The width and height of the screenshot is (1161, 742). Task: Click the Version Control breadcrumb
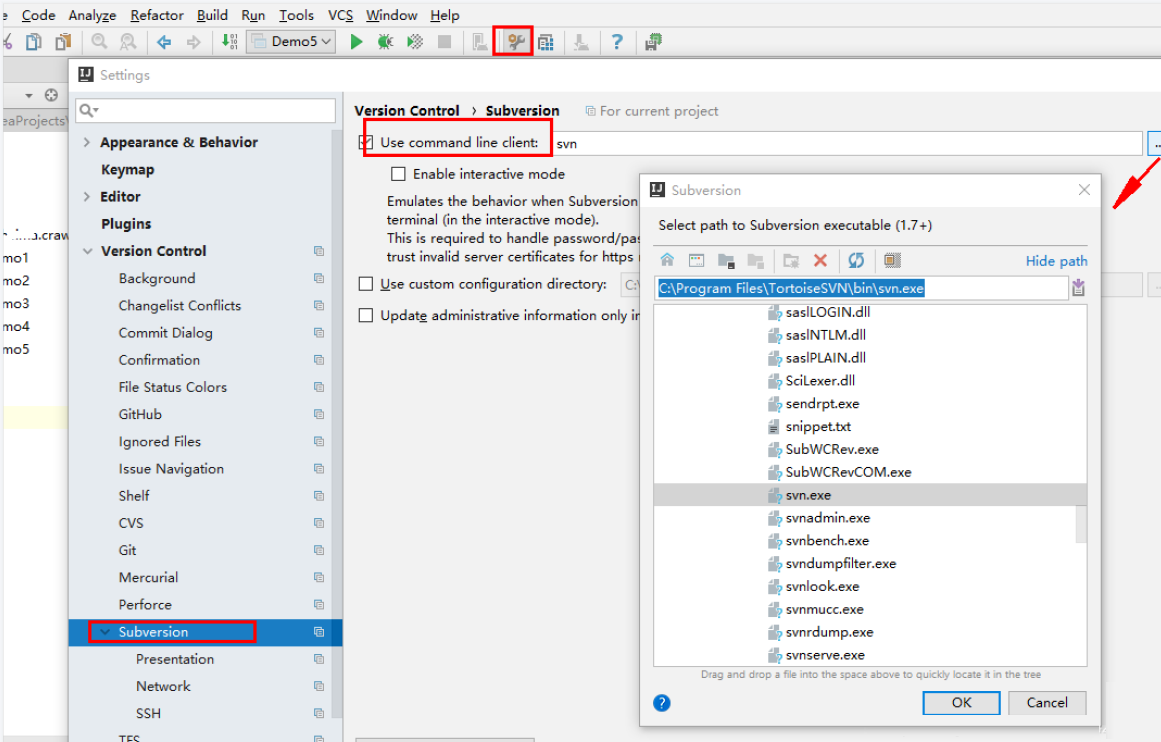point(406,110)
